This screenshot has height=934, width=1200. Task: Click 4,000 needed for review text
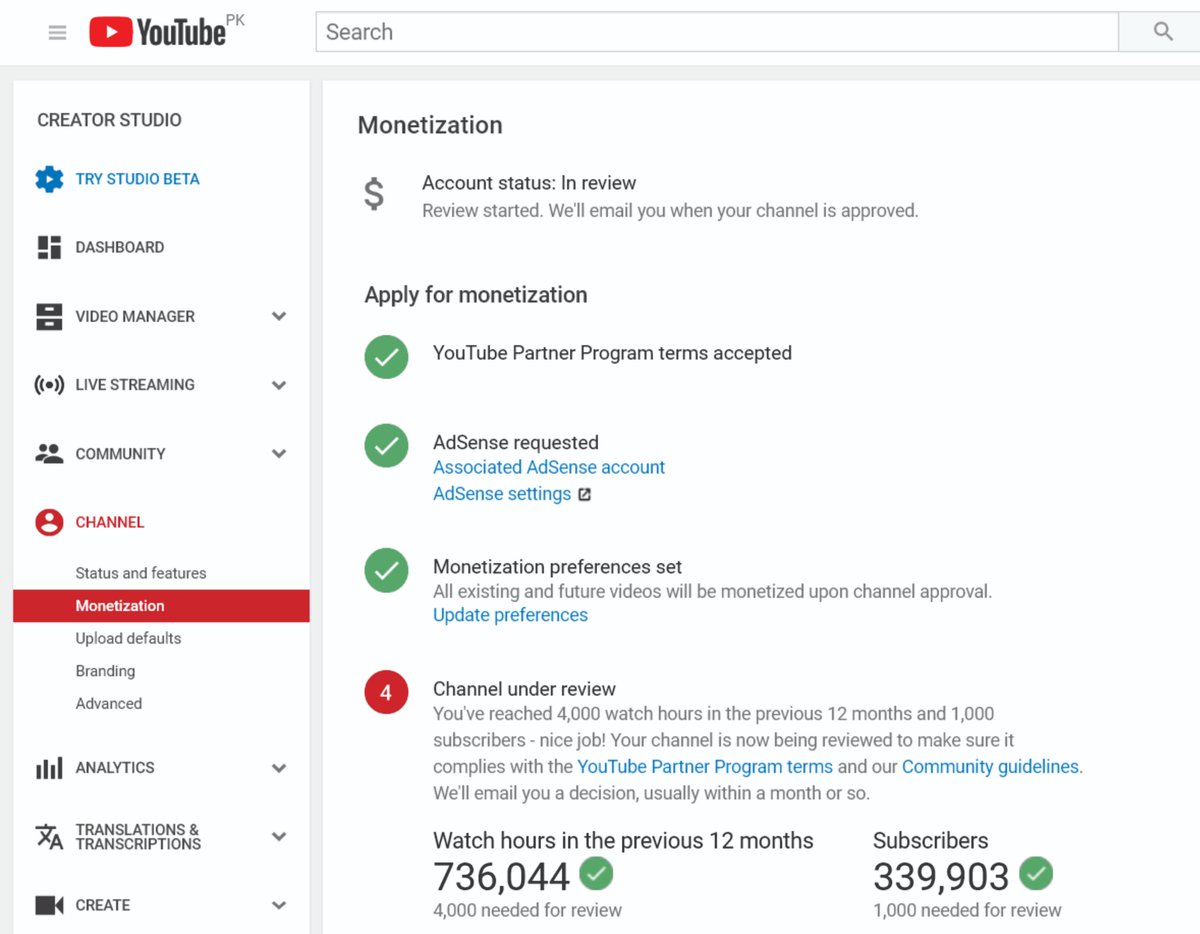[527, 910]
